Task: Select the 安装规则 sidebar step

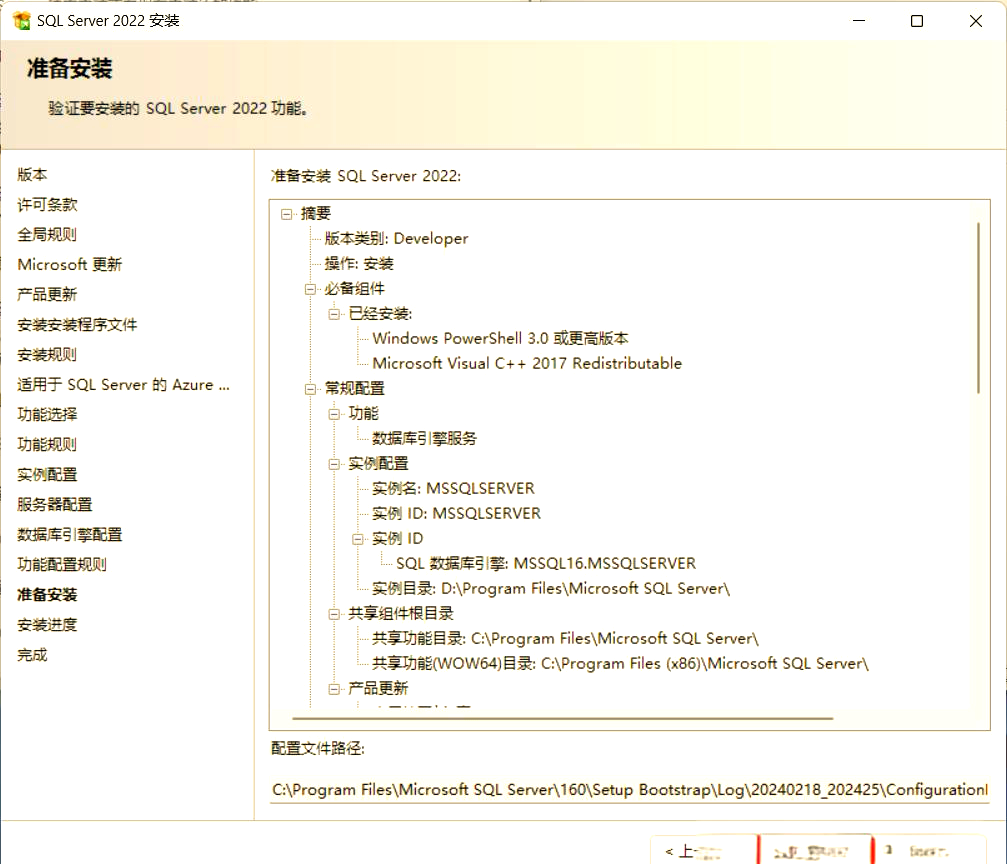Action: coord(47,355)
